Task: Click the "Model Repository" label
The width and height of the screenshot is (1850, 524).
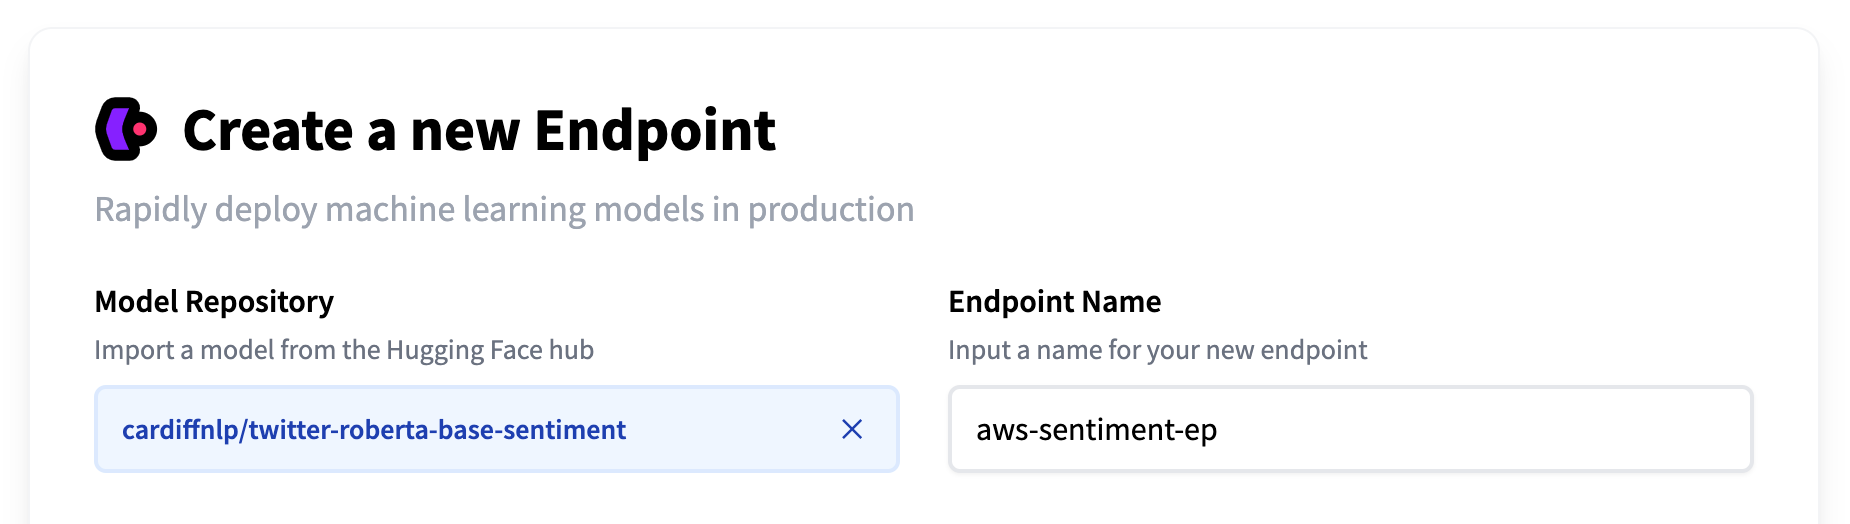Action: pyautogui.click(x=214, y=301)
